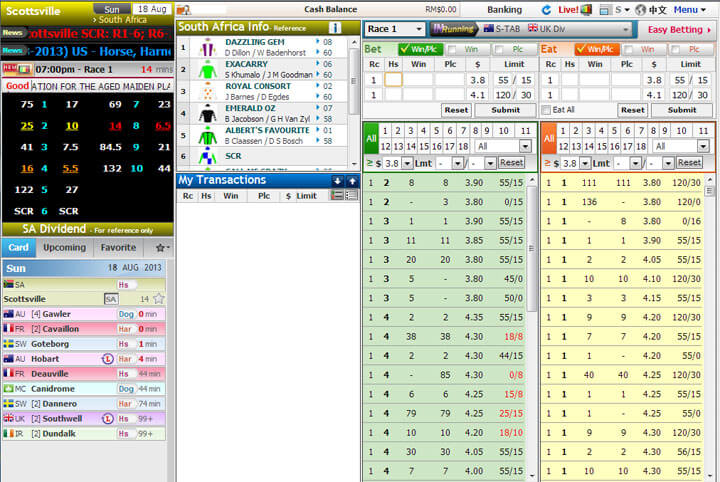Click the Hs input field in Bet panel

393,80
